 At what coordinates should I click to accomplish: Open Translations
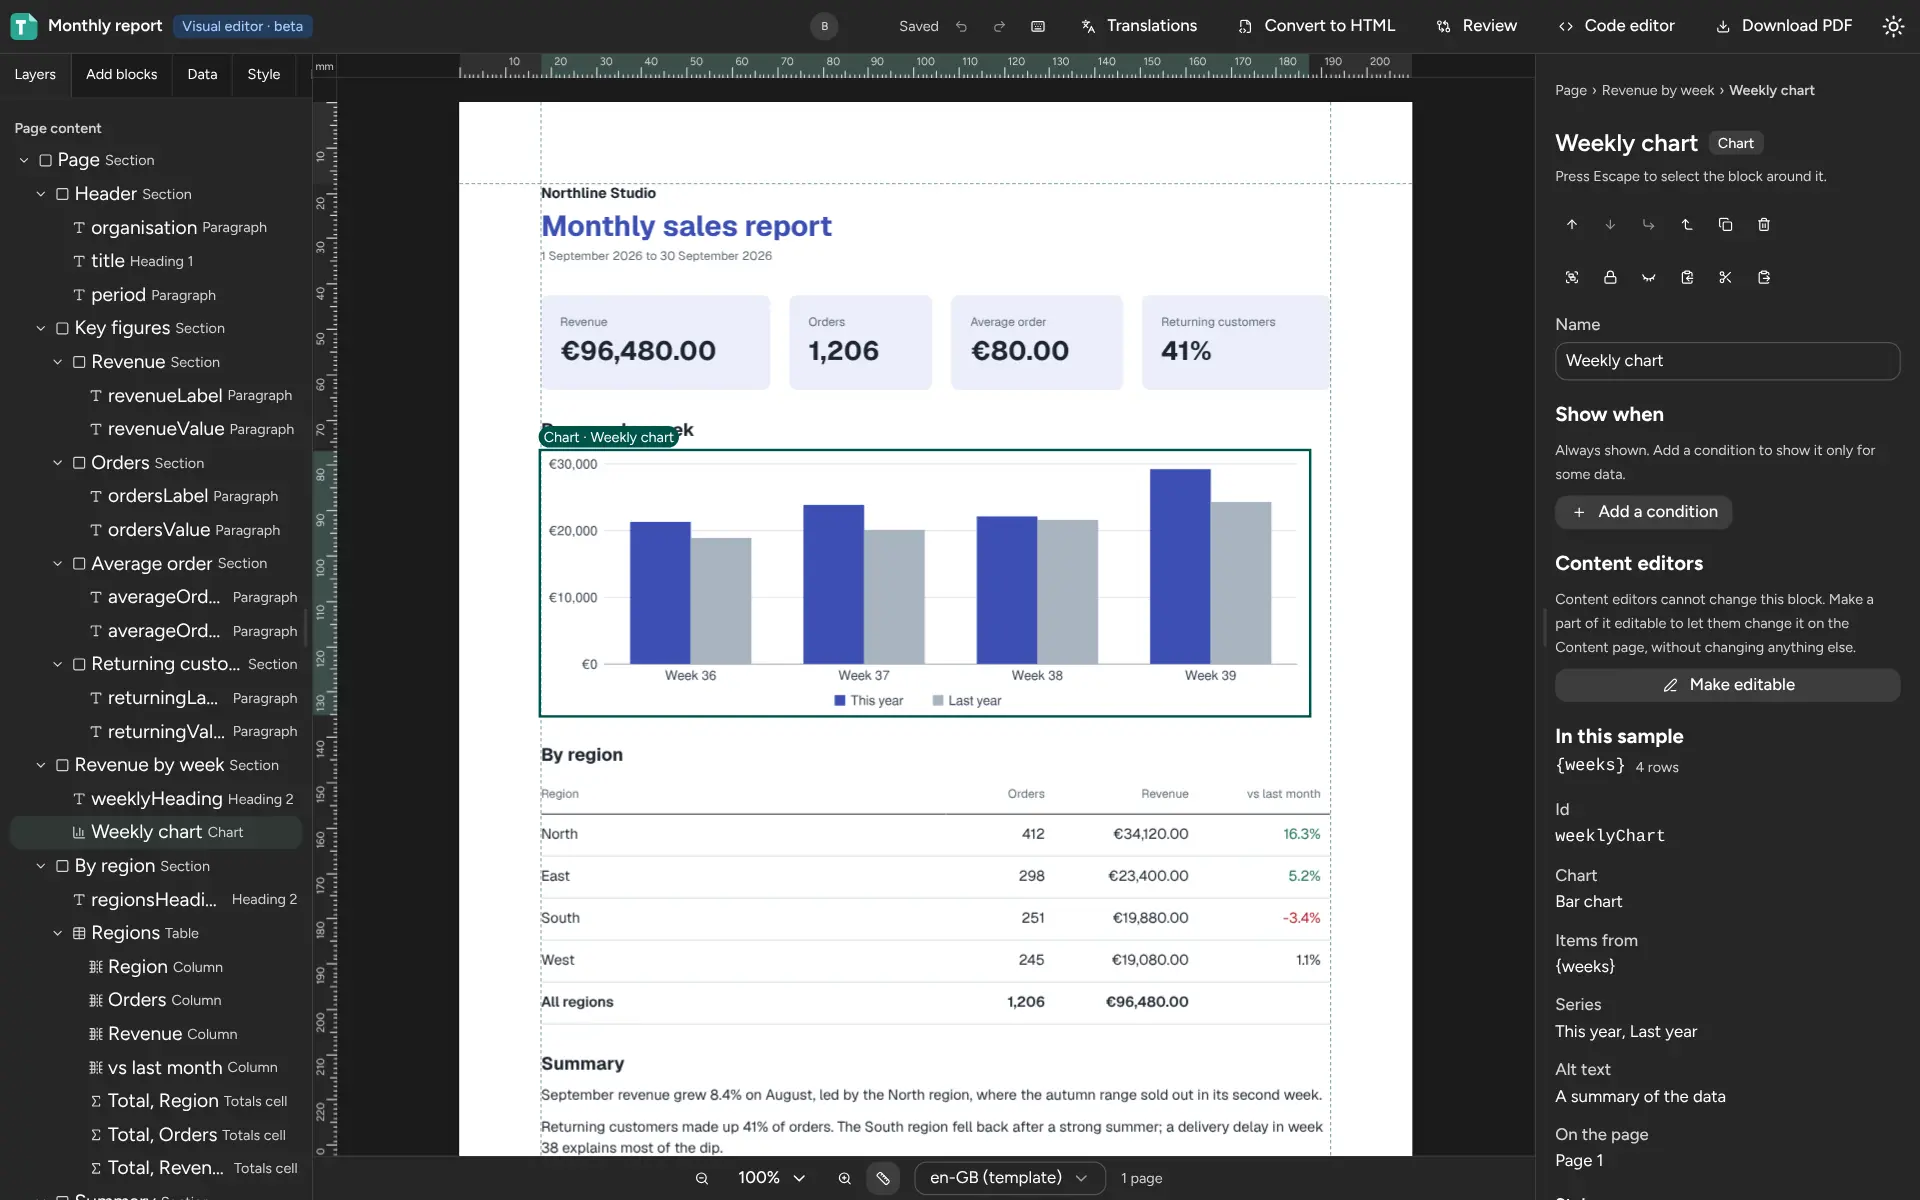[1138, 26]
